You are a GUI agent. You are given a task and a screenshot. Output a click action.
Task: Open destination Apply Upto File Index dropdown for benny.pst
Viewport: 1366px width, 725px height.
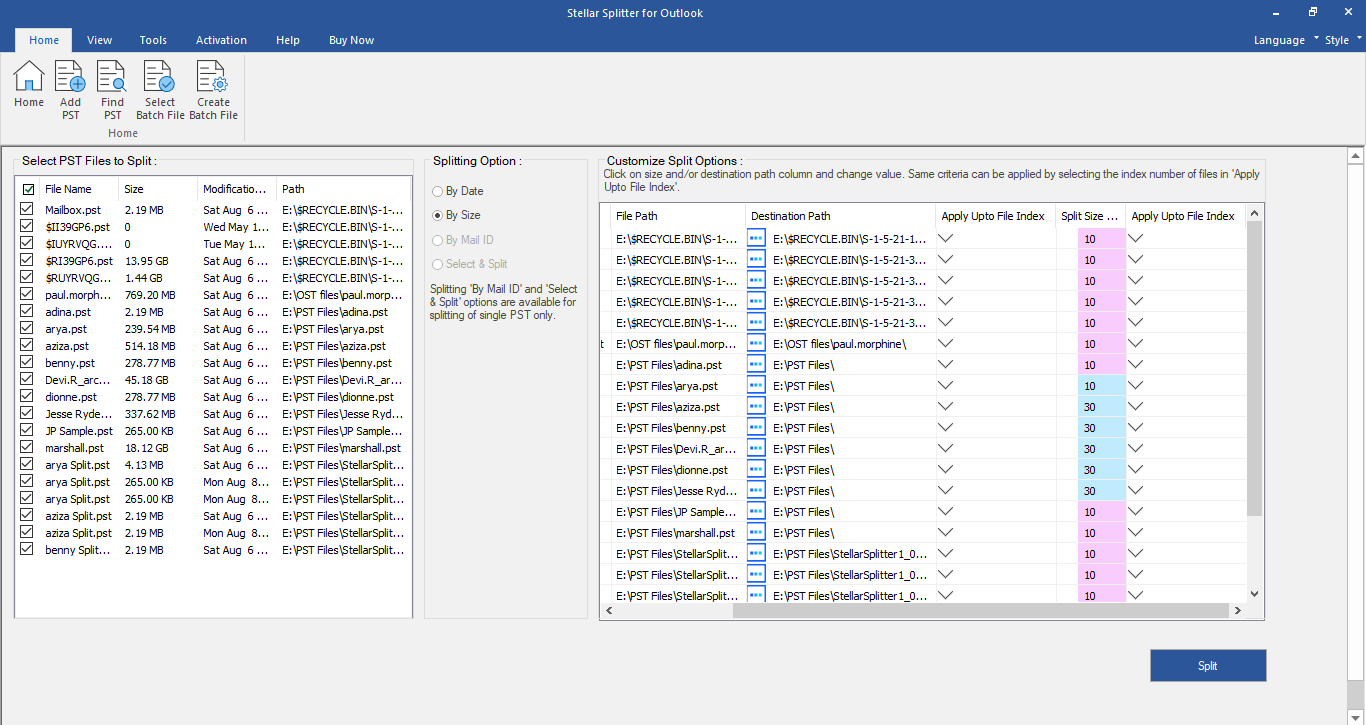pos(945,427)
